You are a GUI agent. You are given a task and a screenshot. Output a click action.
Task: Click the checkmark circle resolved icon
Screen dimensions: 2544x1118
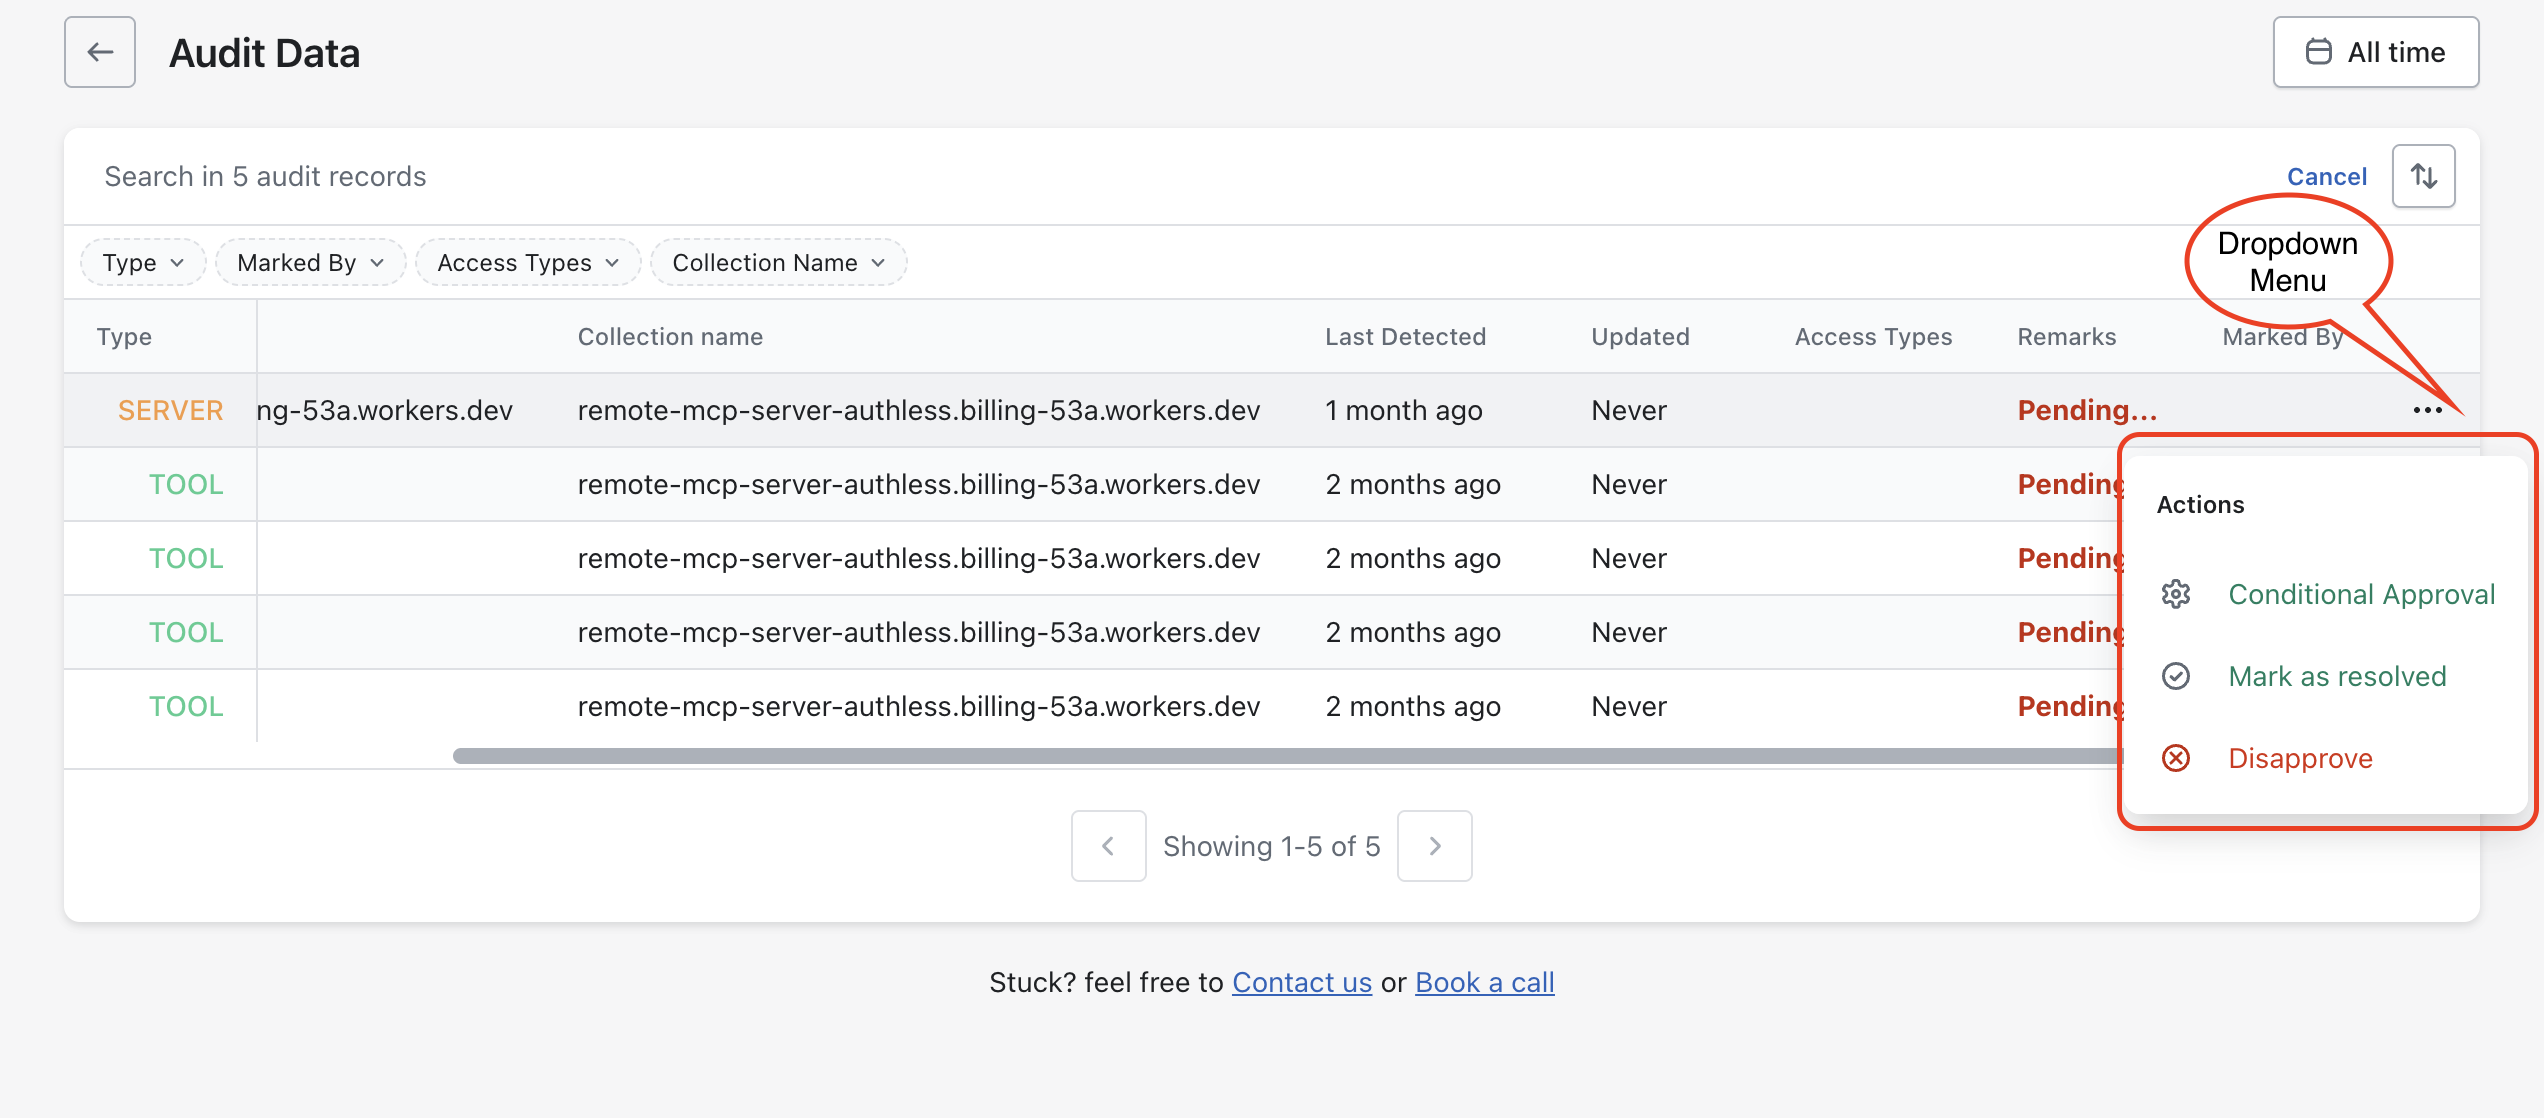(2176, 676)
